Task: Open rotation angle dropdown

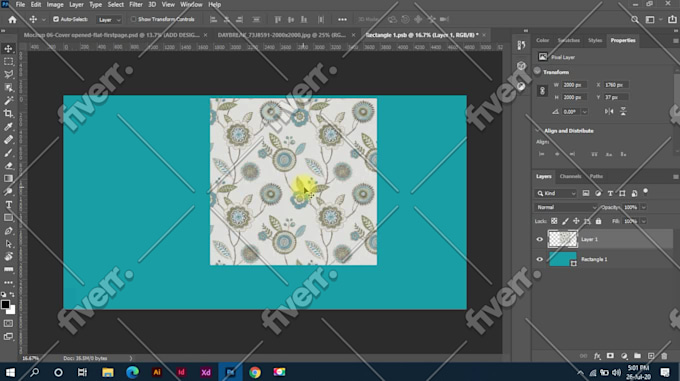Action: point(585,111)
